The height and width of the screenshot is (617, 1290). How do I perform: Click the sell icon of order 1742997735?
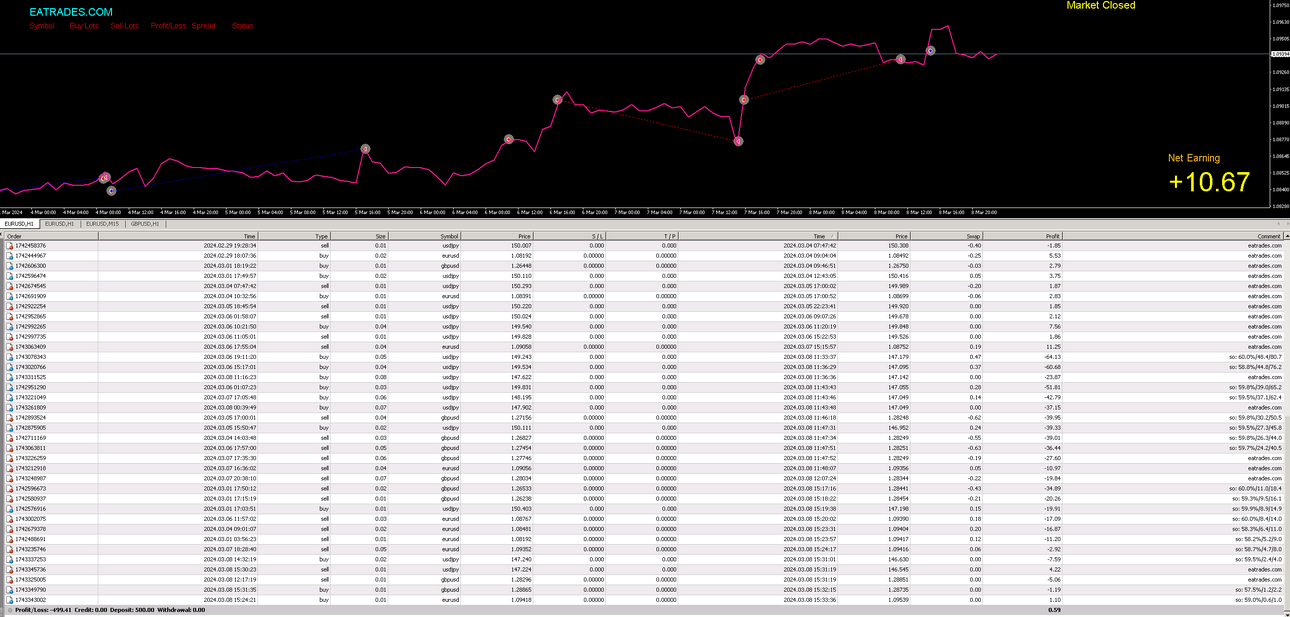coord(10,336)
